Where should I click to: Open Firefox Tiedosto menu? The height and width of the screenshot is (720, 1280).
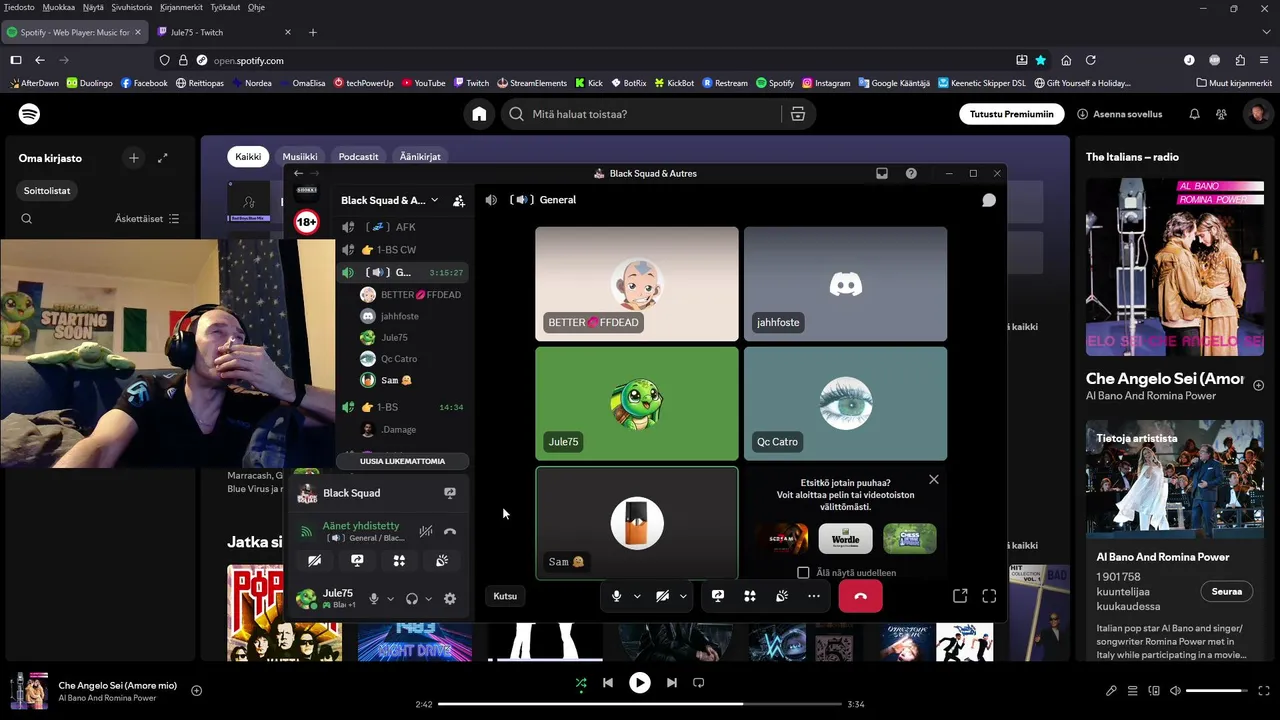tap(19, 7)
